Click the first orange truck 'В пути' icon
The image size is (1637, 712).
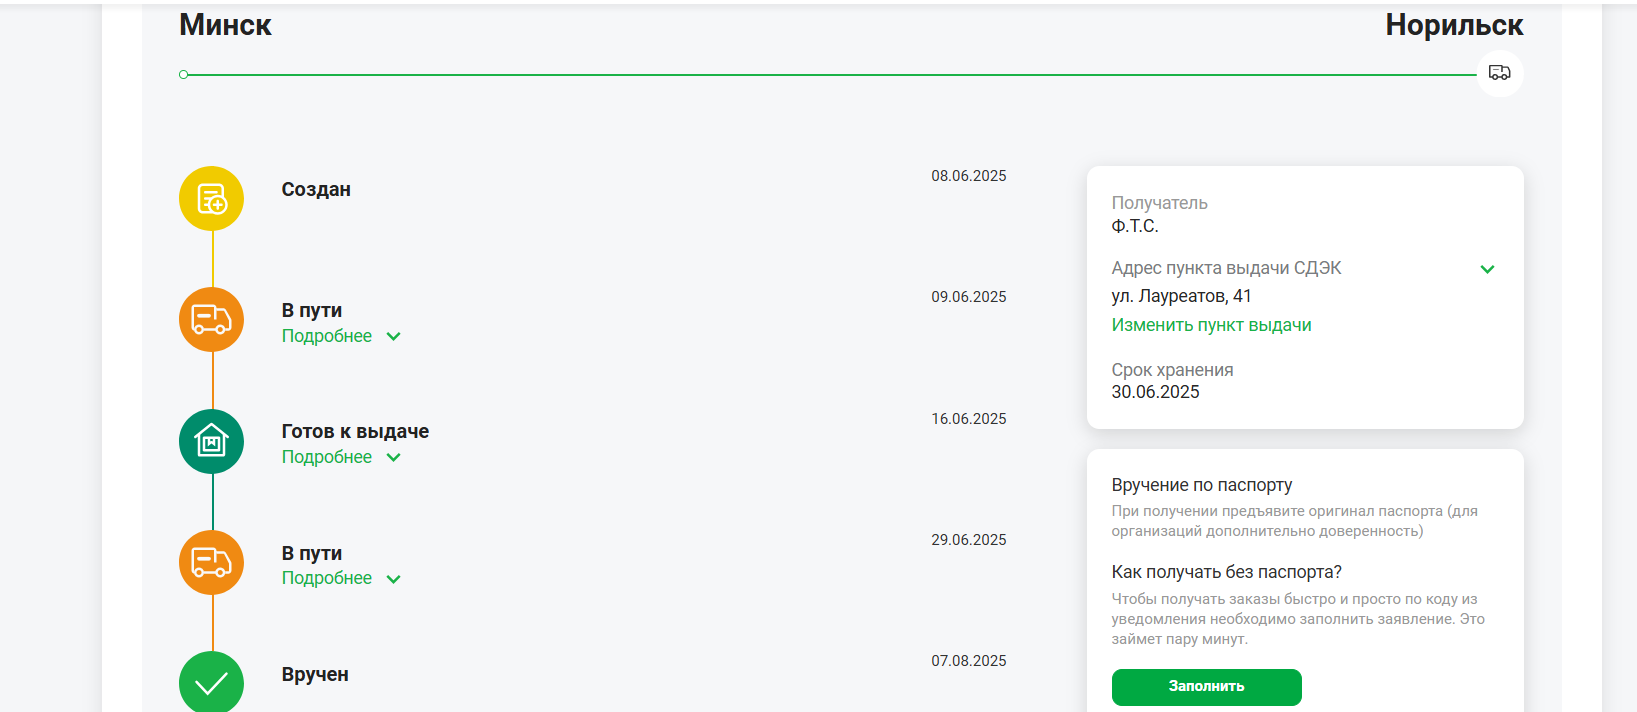click(211, 319)
